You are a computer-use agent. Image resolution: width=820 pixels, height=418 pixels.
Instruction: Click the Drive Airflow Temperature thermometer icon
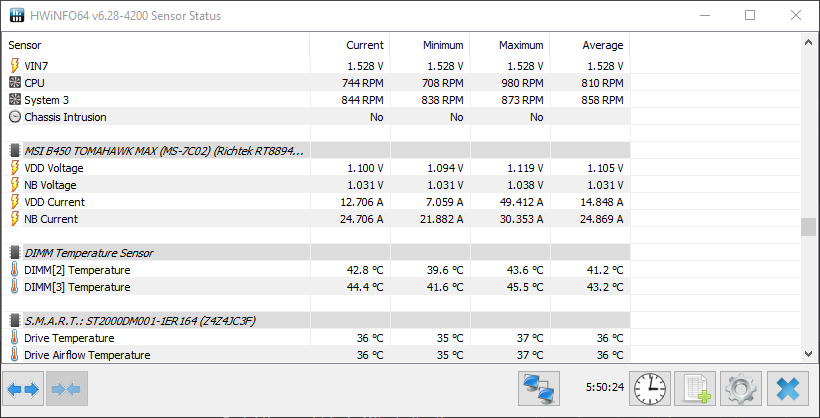(x=15, y=355)
